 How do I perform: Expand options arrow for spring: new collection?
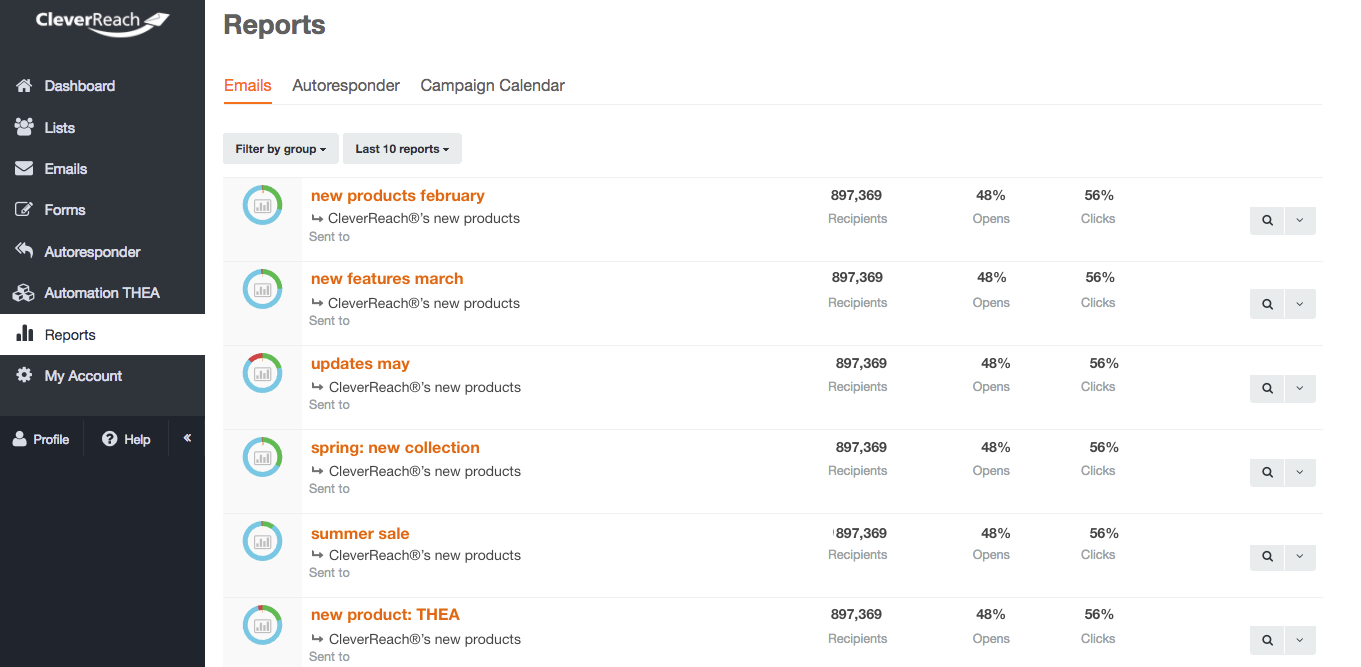point(1300,472)
